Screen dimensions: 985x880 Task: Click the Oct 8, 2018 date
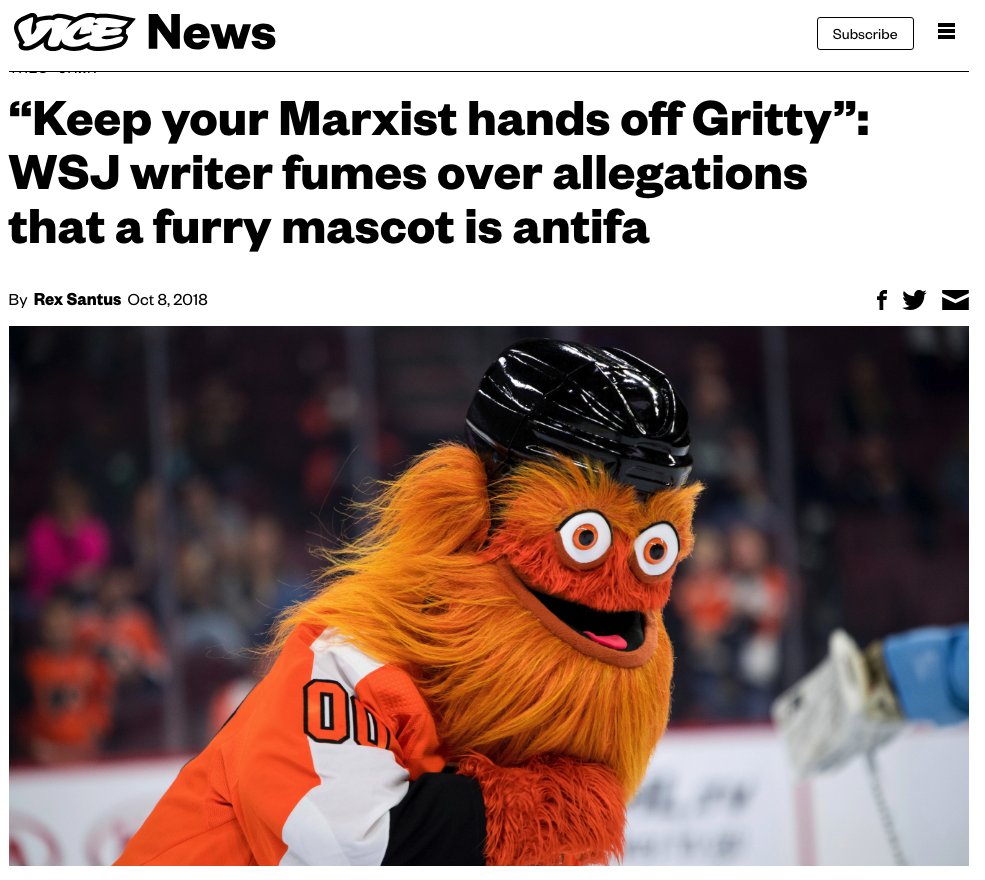click(x=167, y=299)
